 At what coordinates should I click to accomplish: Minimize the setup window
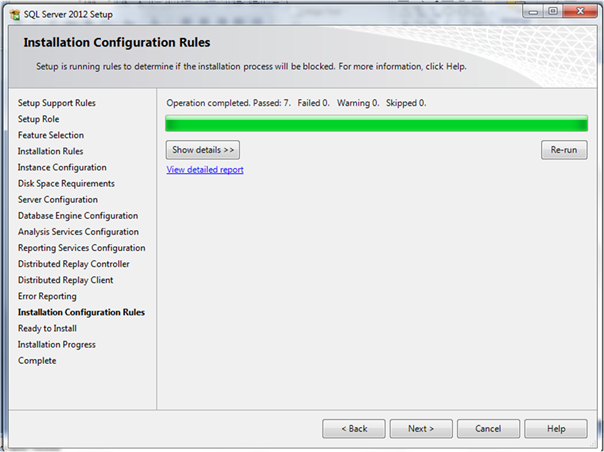click(x=533, y=12)
